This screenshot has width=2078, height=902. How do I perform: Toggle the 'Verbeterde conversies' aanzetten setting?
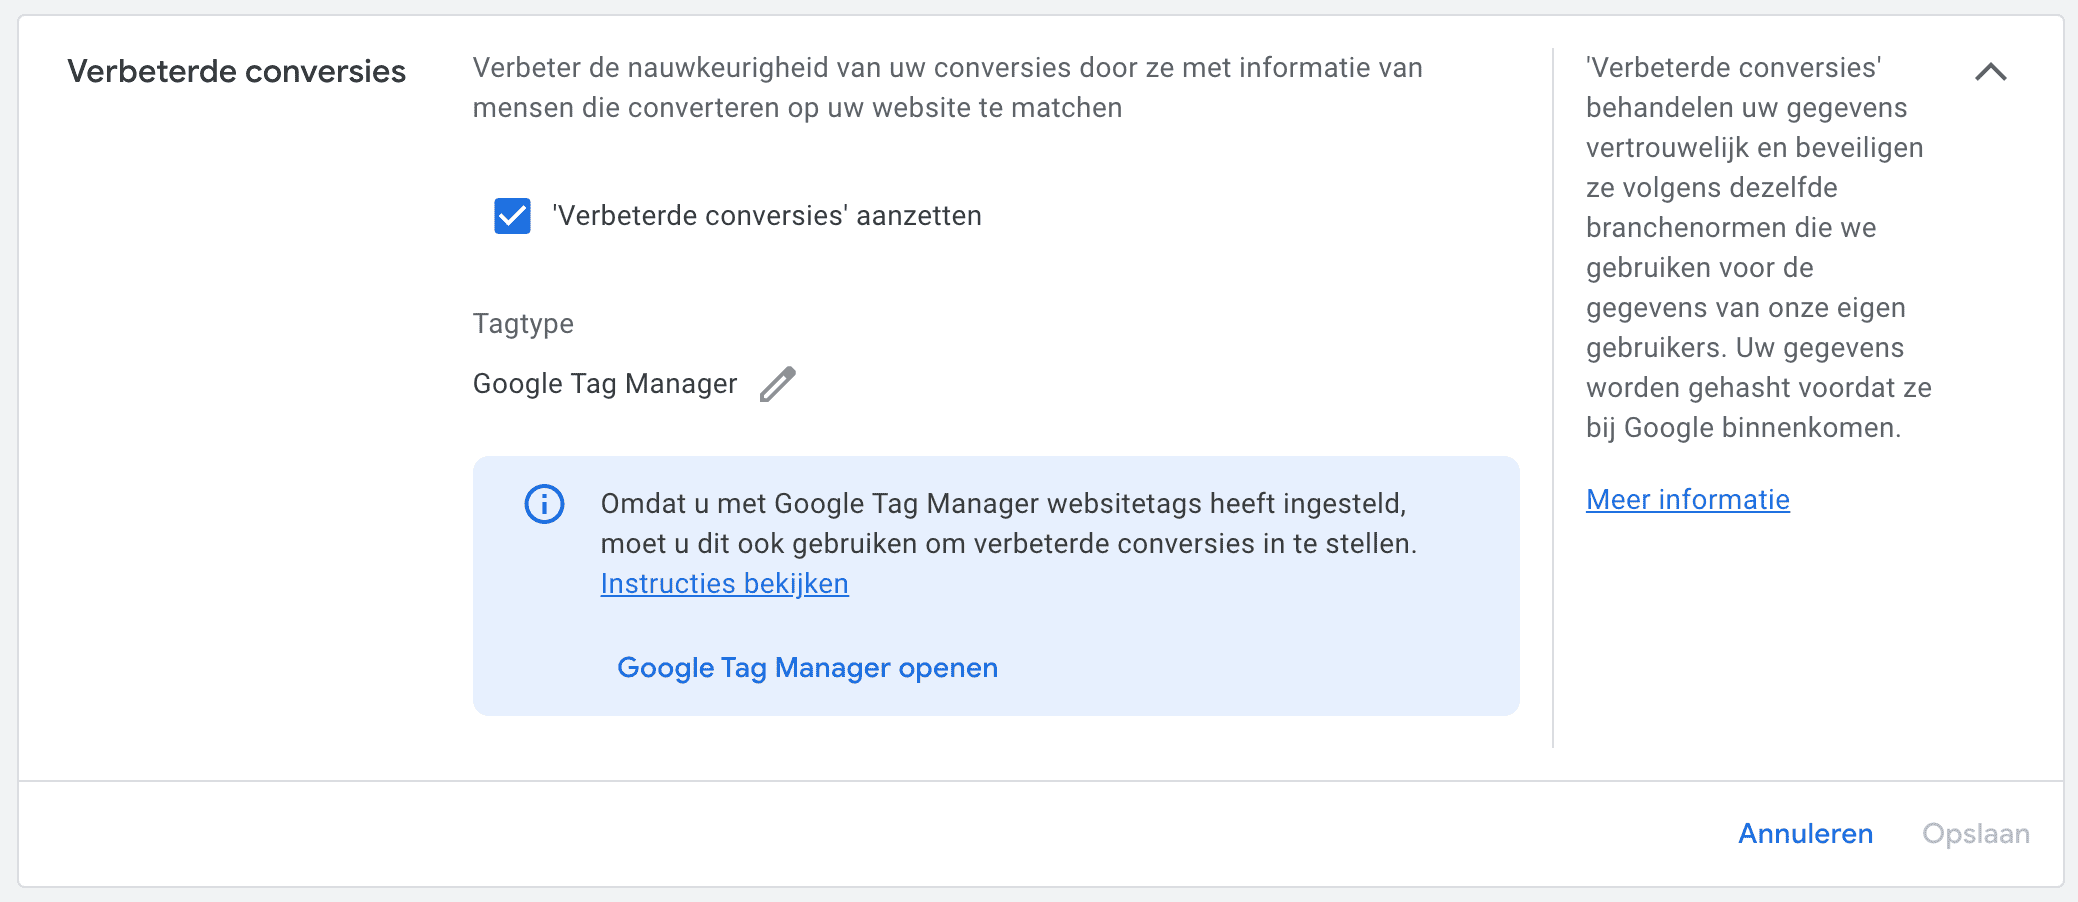click(x=512, y=215)
